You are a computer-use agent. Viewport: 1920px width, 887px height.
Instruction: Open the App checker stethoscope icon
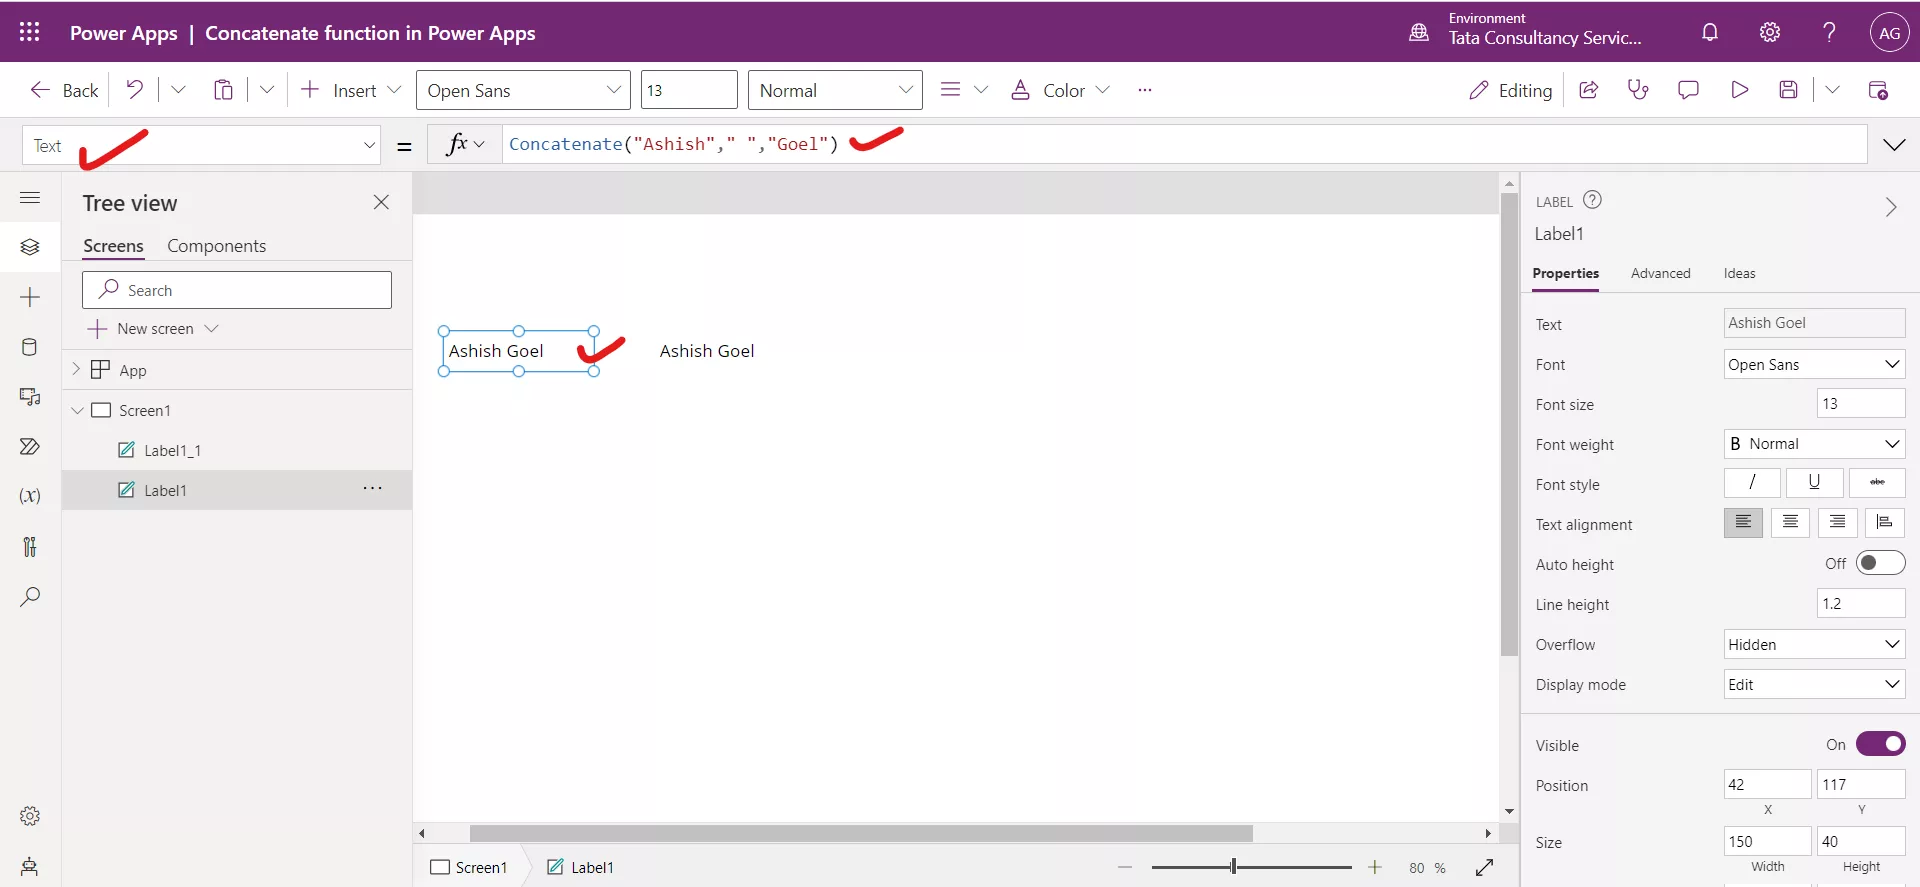1638,90
